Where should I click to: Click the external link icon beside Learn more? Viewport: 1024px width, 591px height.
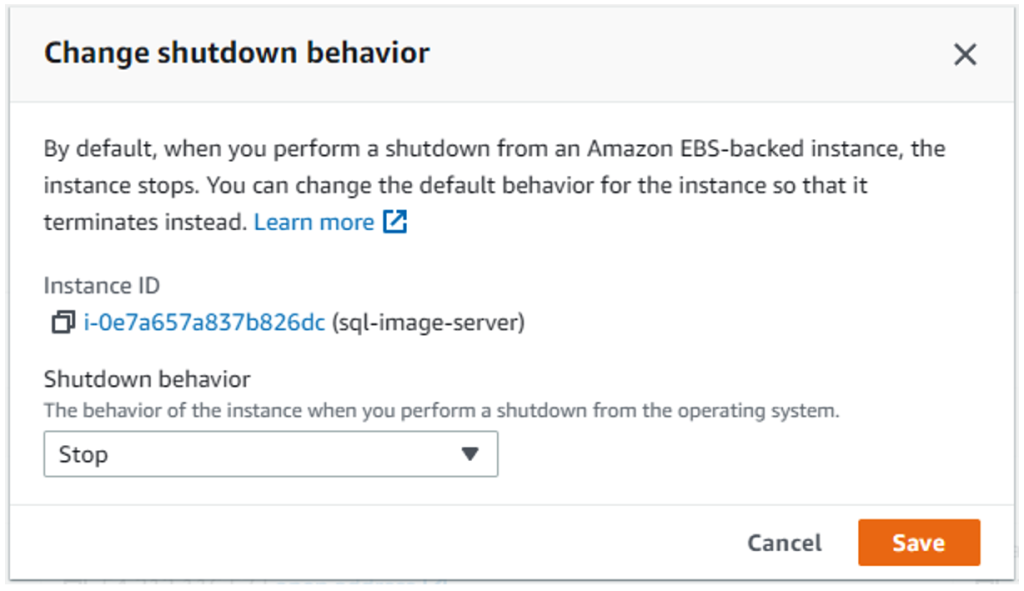click(x=396, y=222)
